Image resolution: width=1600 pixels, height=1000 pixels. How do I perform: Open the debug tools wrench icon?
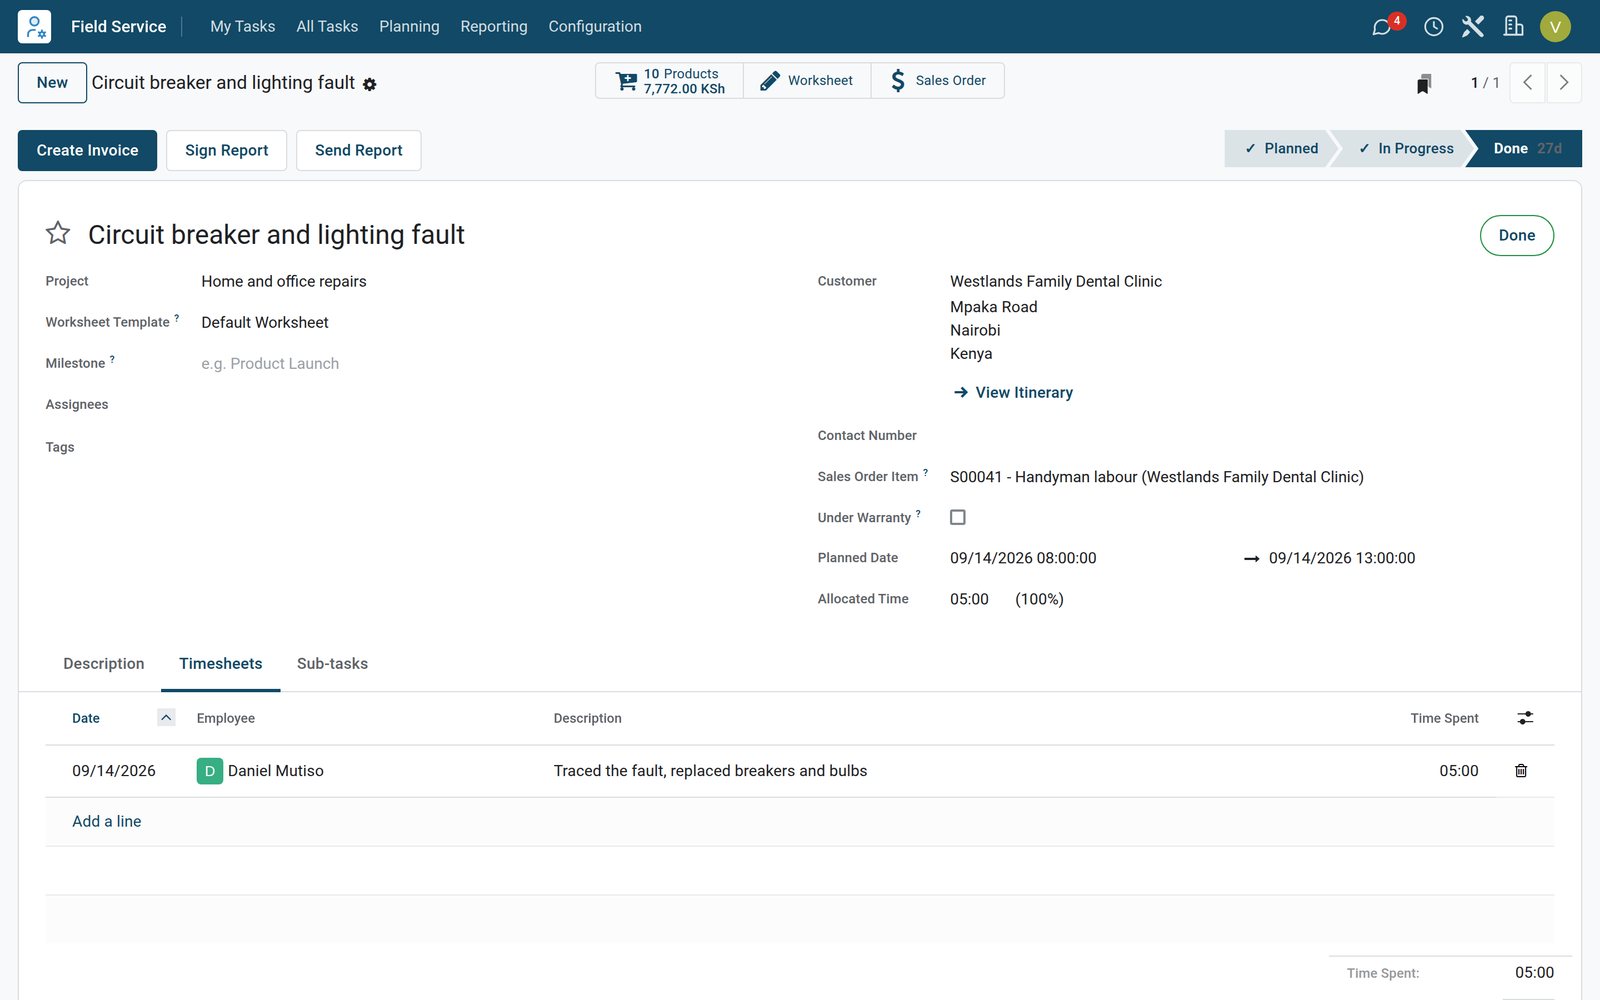click(1473, 27)
